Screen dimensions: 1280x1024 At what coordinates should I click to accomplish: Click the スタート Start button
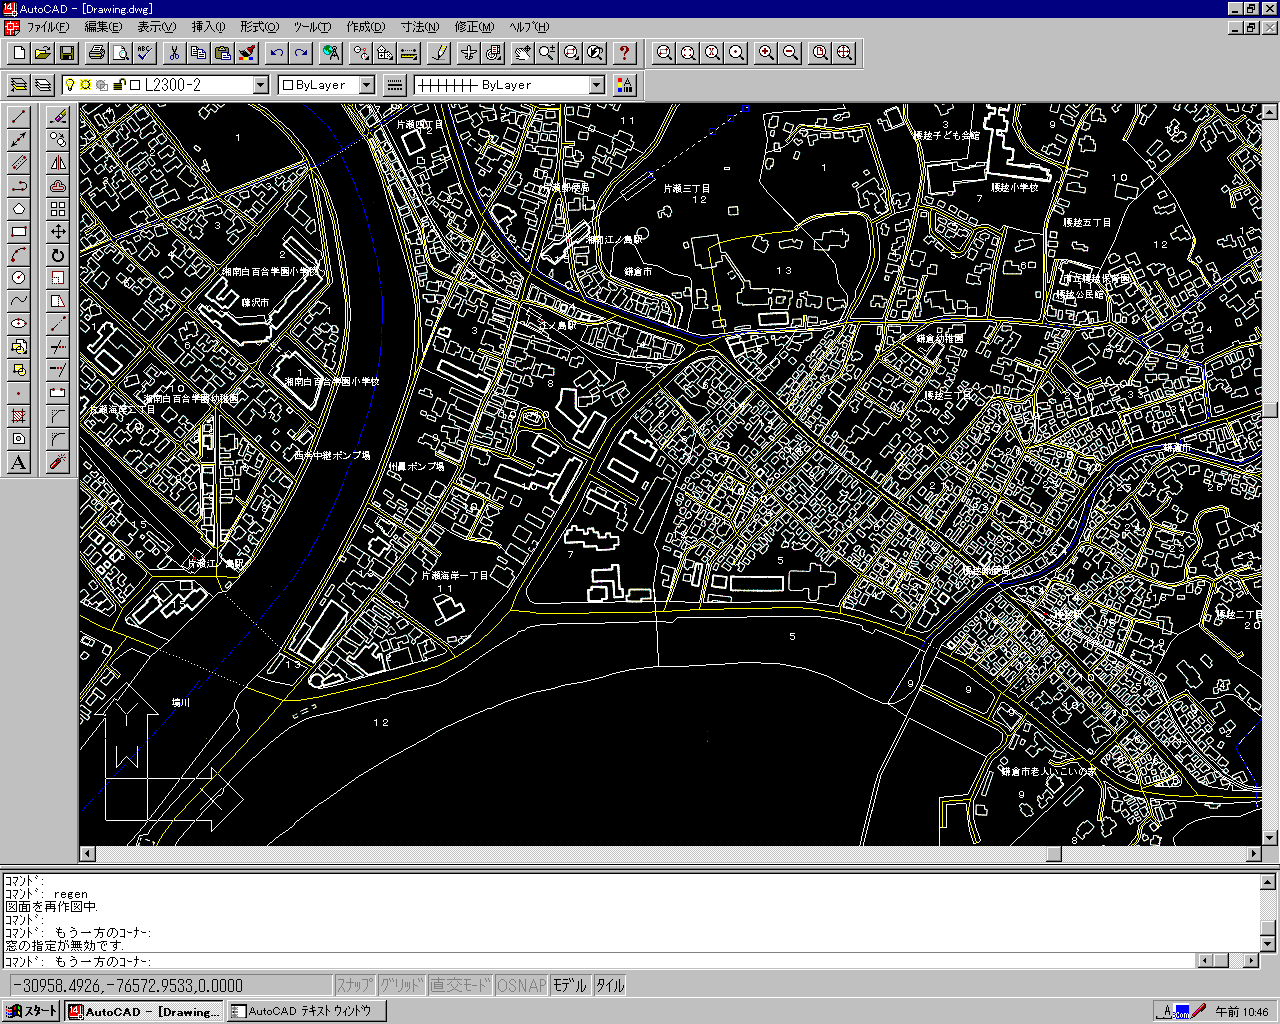pyautogui.click(x=32, y=1011)
